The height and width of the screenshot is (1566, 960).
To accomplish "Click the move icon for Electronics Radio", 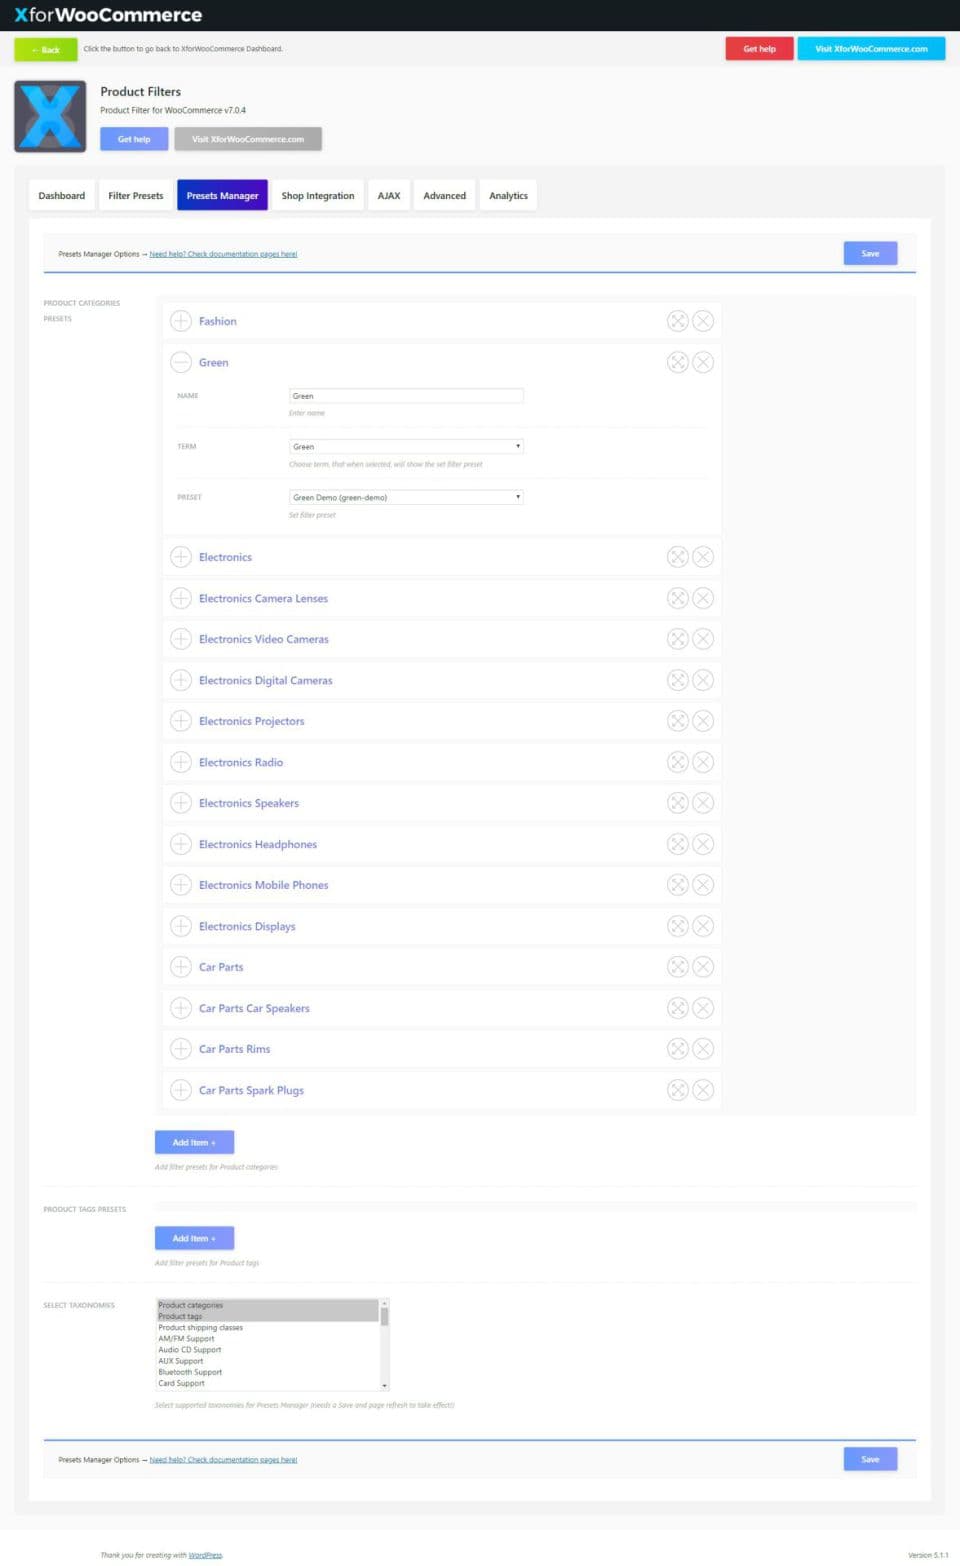I will [677, 762].
